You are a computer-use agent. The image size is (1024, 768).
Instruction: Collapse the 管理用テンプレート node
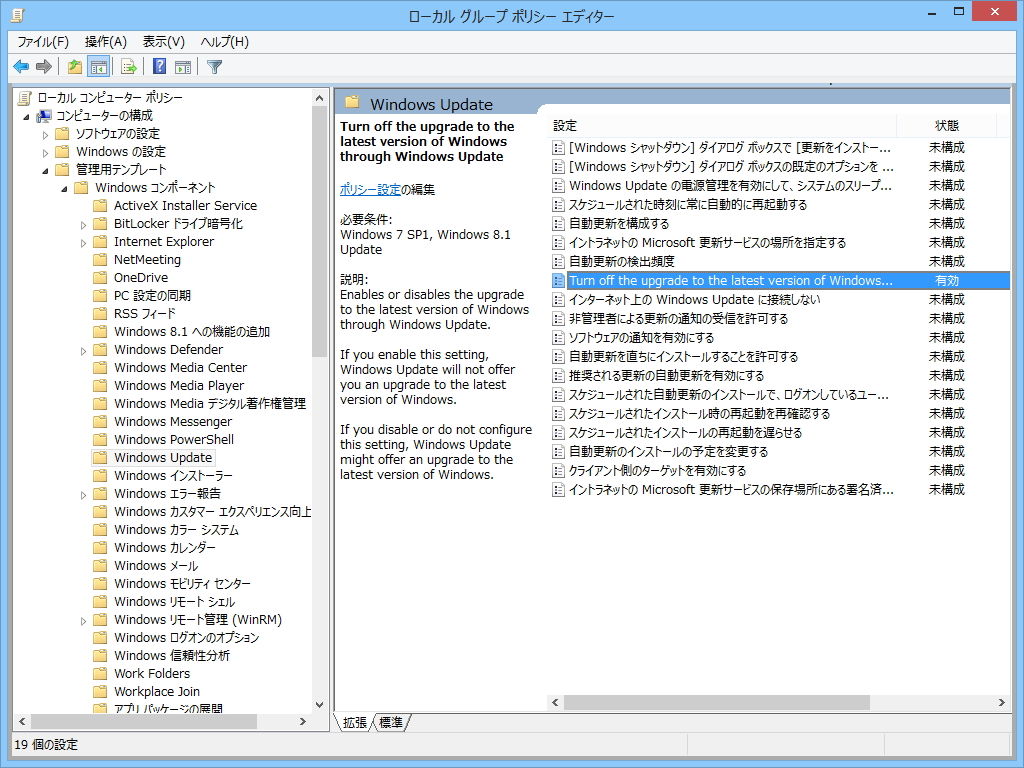click(45, 171)
